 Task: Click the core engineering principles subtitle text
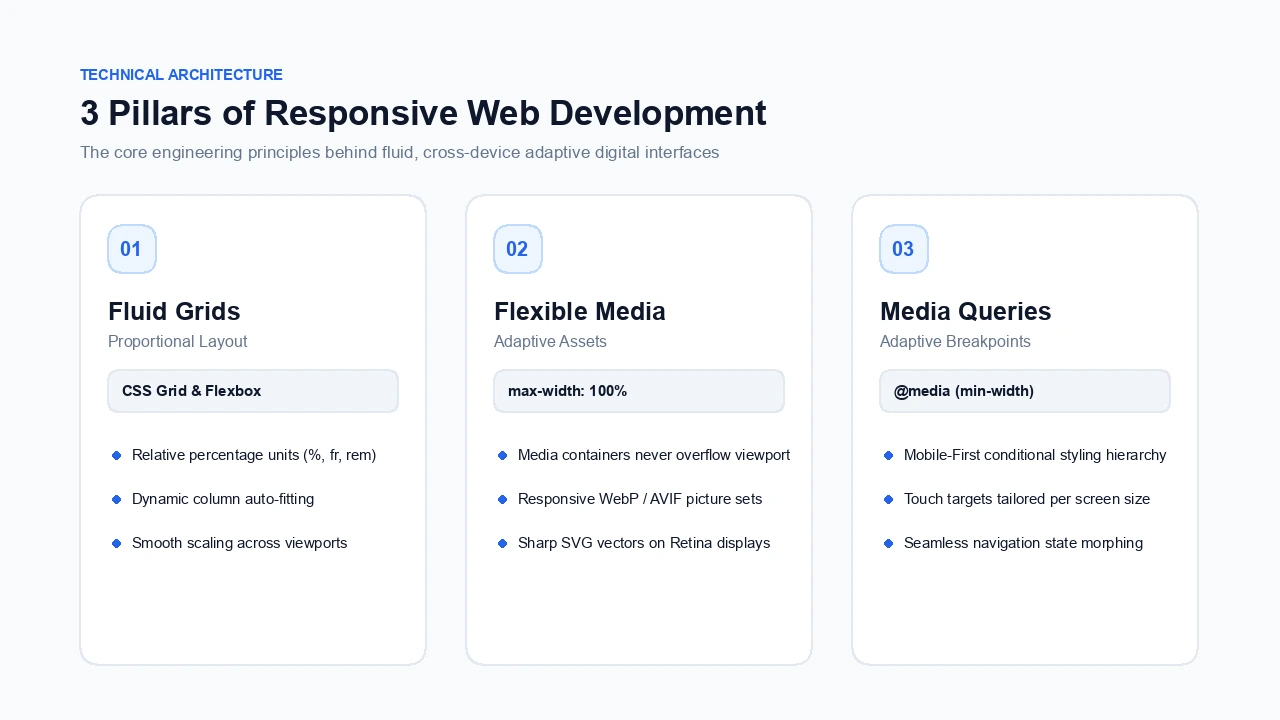(400, 153)
